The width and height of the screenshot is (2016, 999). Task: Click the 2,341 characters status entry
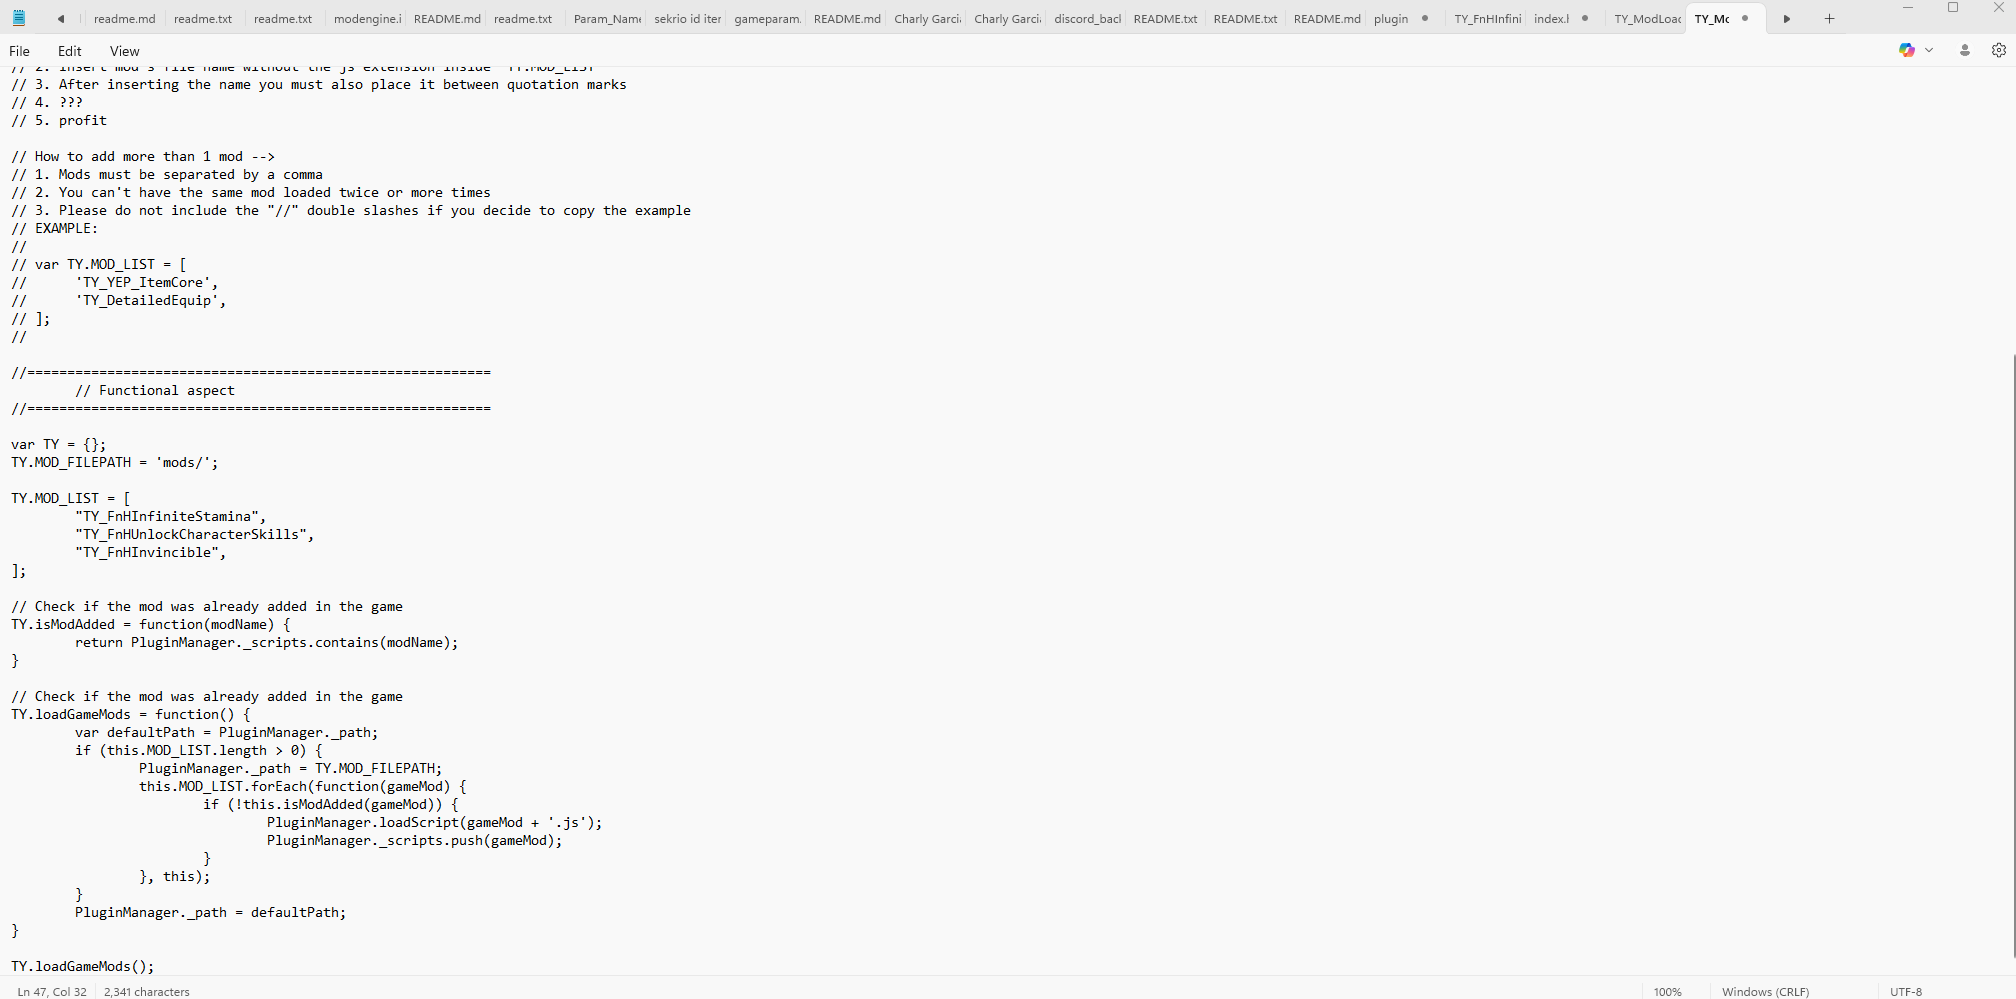[147, 992]
